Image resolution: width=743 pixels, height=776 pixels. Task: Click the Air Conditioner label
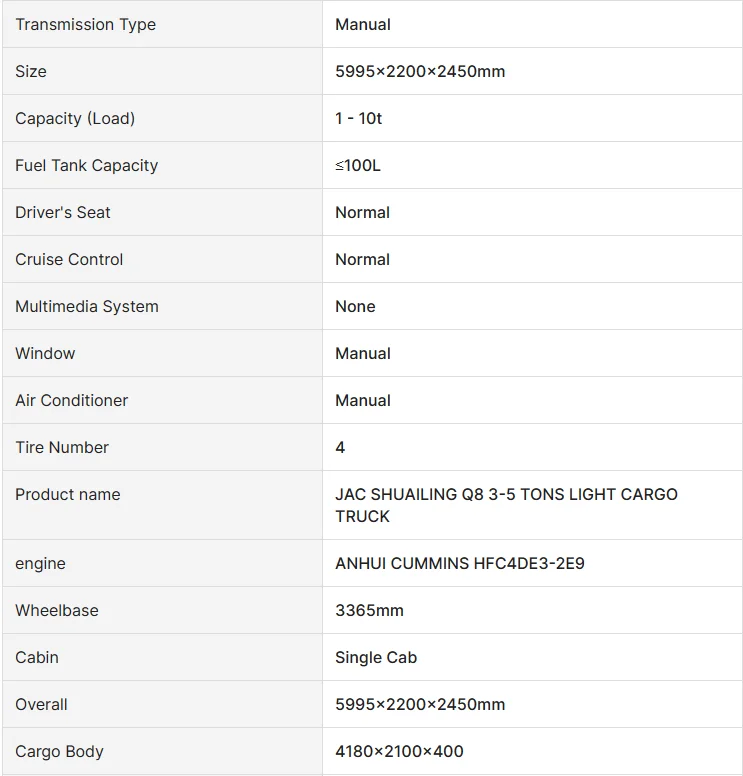pos(72,400)
